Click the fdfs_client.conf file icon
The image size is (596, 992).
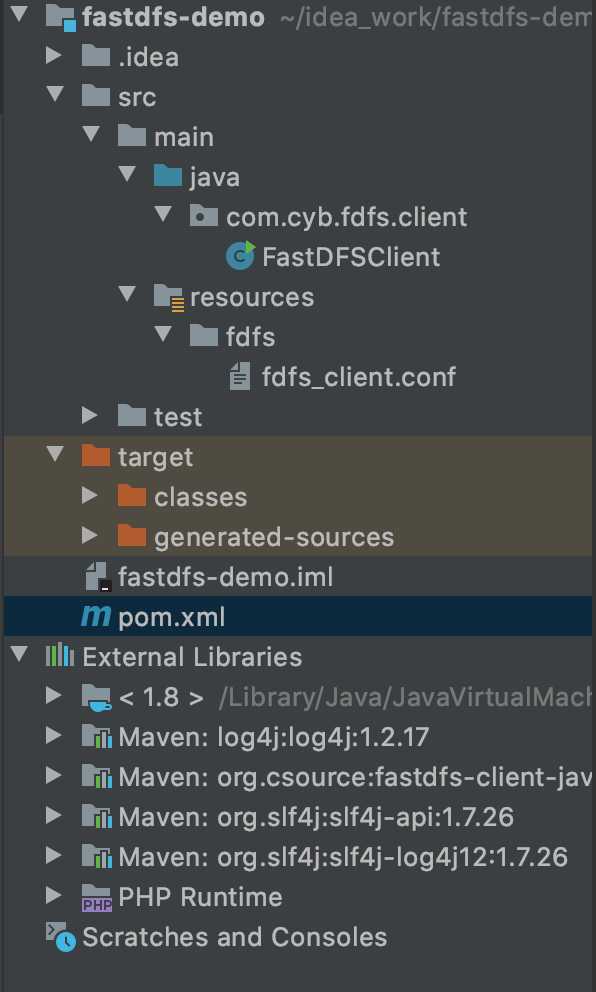239,376
